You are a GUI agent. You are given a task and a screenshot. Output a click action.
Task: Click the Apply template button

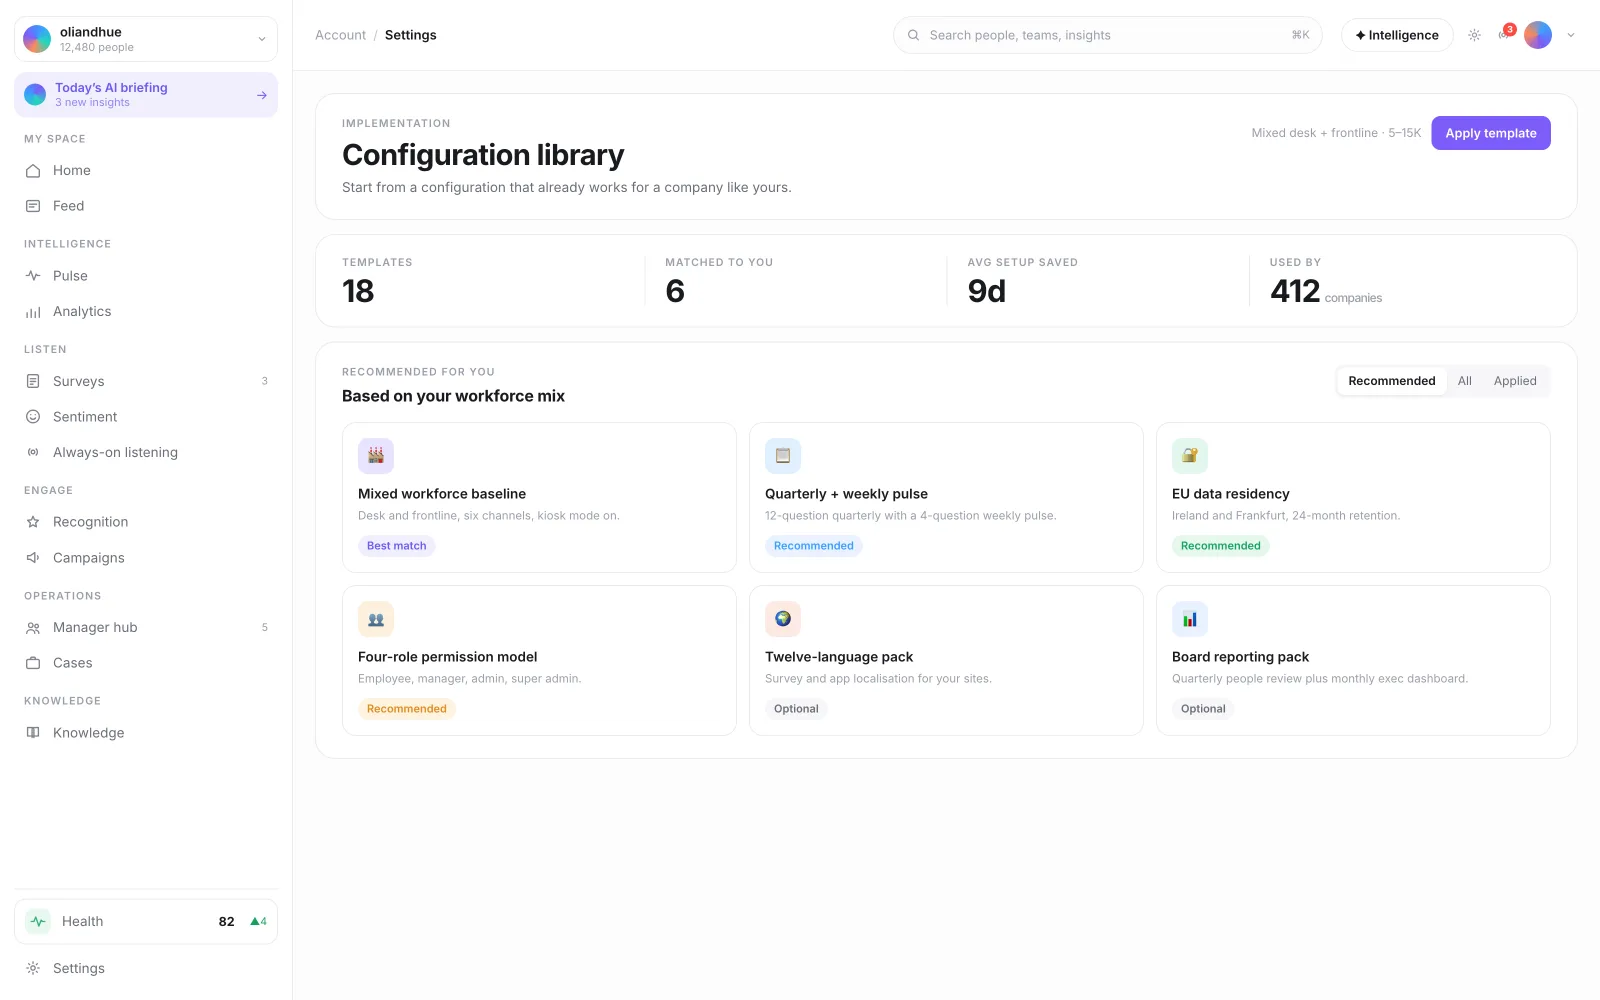tap(1491, 133)
